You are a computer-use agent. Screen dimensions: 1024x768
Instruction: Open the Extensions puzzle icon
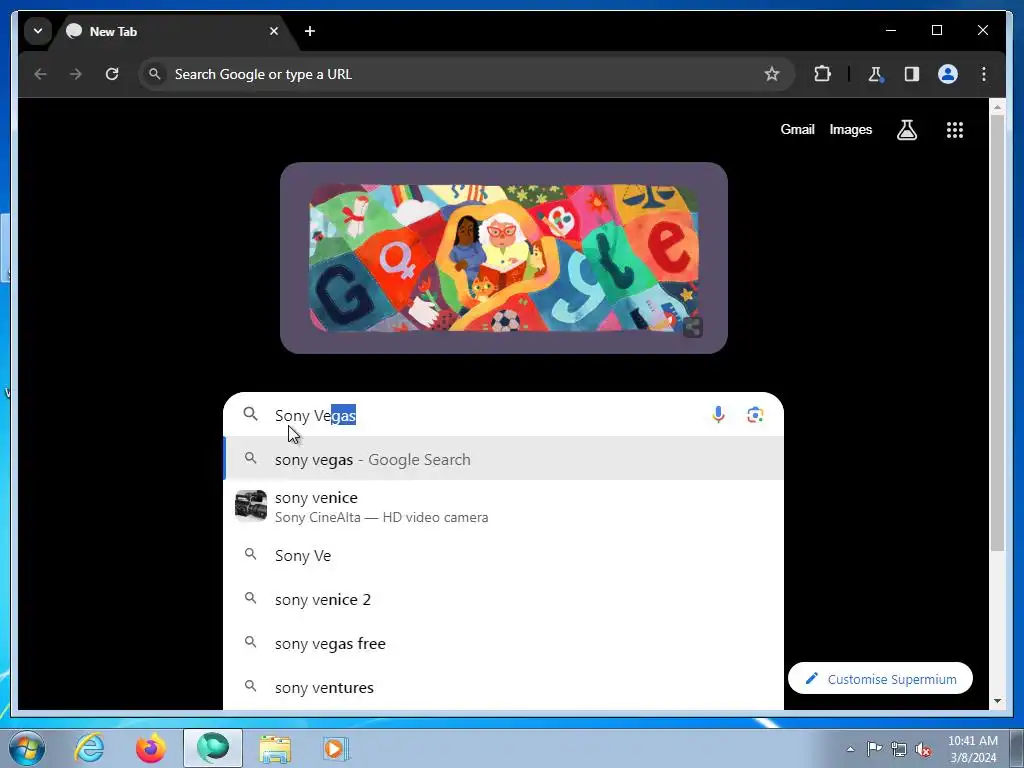(822, 74)
